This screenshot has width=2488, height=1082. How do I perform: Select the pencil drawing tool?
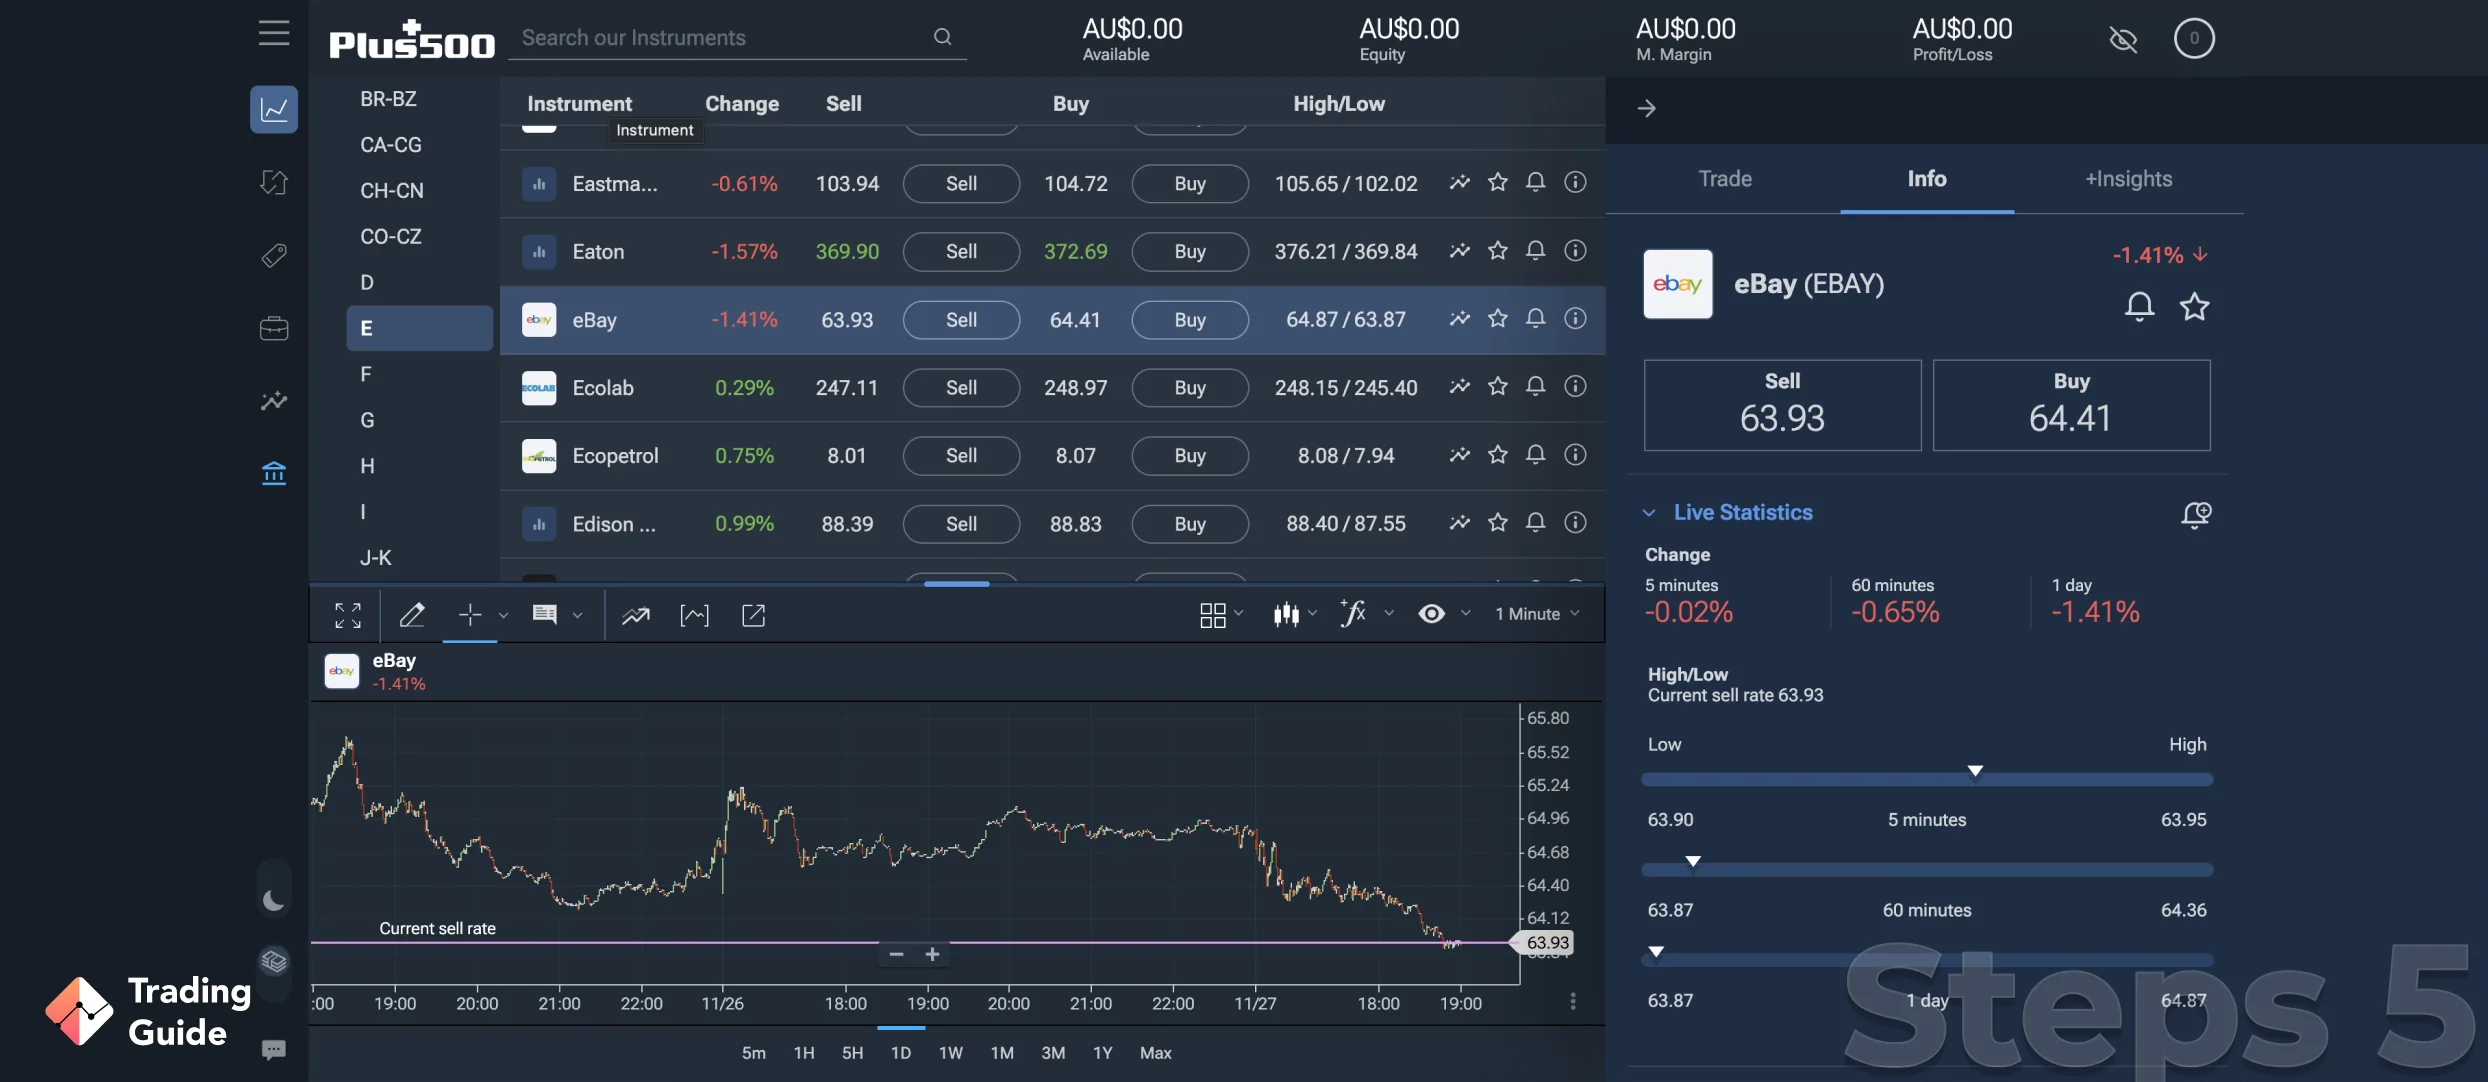(x=412, y=615)
